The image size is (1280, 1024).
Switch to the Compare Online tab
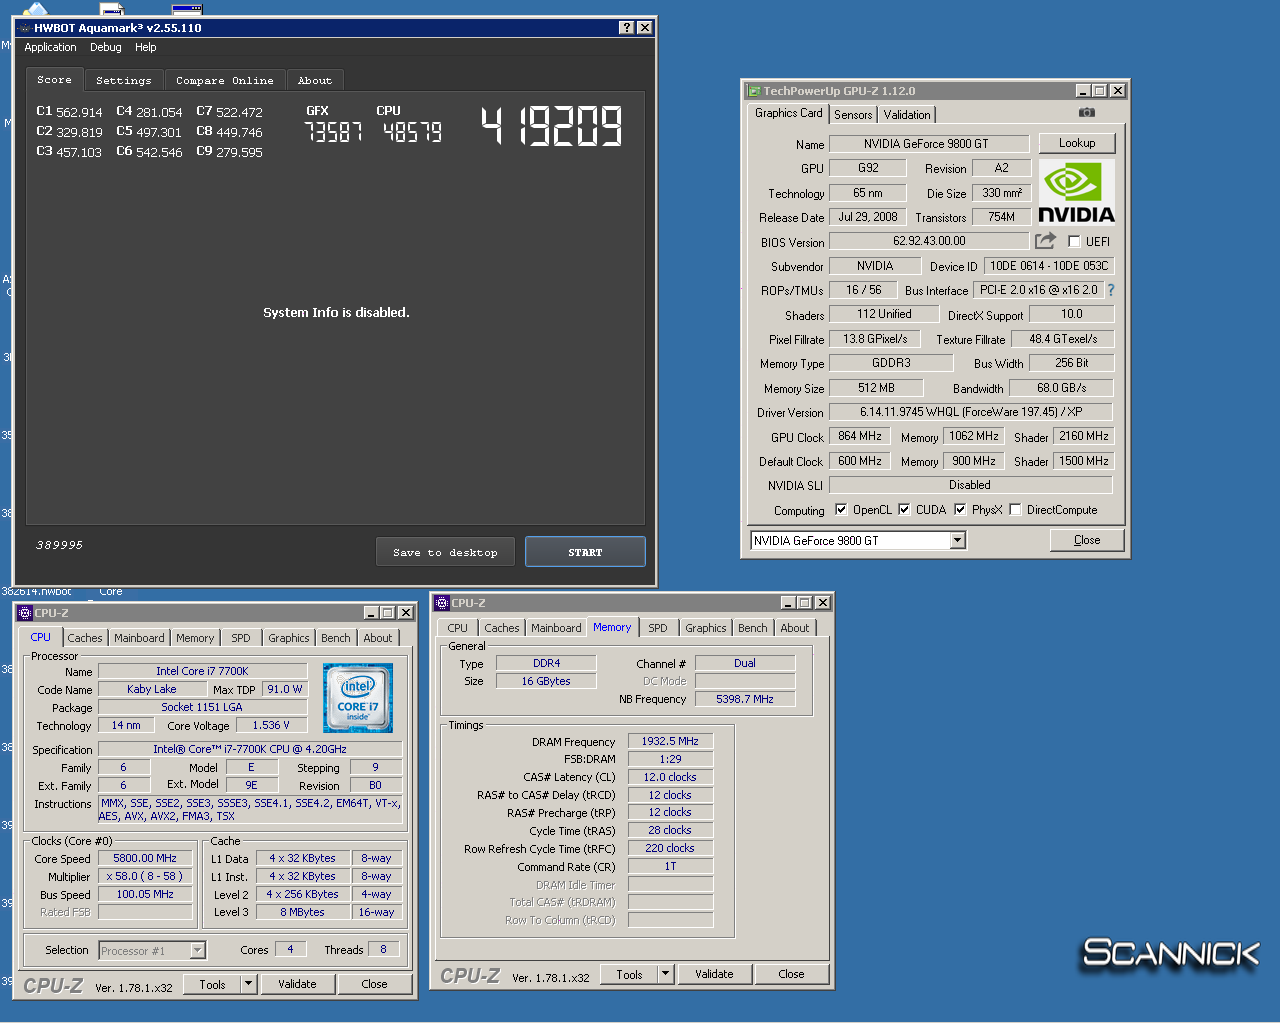click(x=225, y=81)
